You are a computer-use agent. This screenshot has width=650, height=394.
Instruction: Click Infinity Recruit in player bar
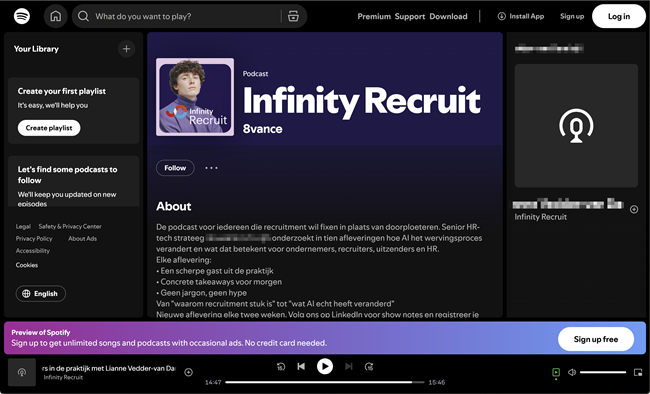coord(63,377)
